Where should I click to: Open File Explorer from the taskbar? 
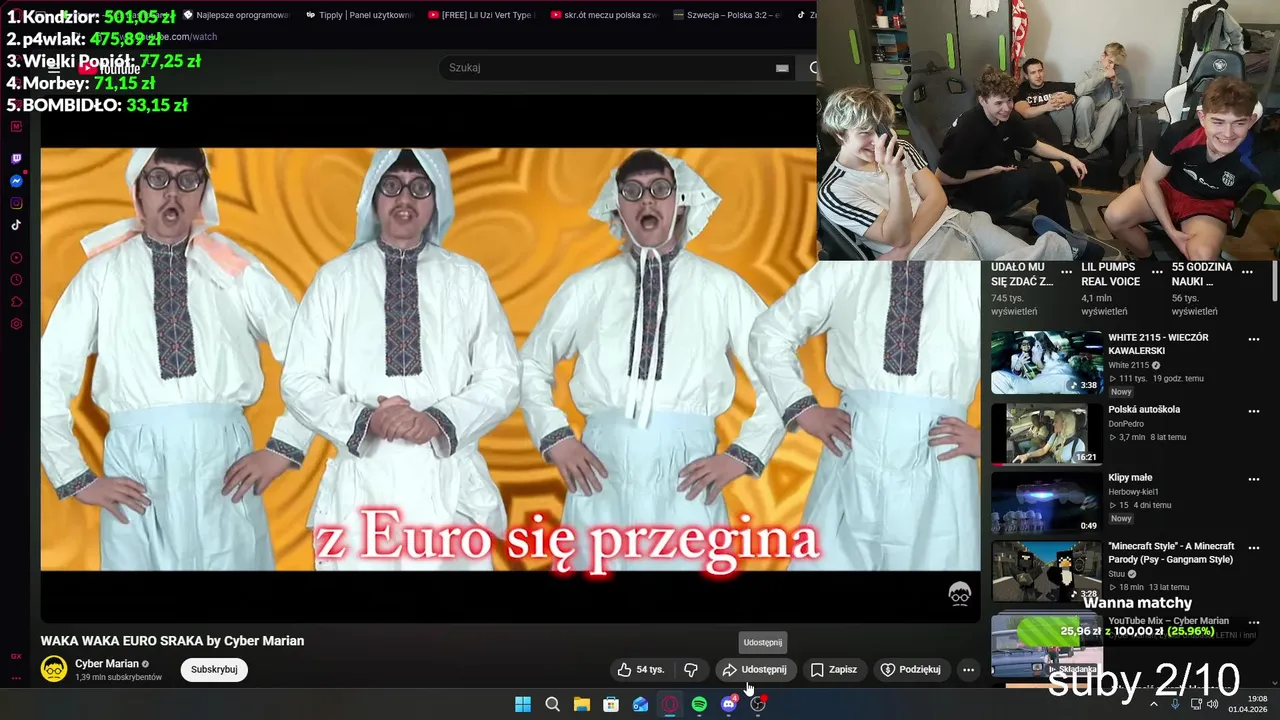pos(581,704)
